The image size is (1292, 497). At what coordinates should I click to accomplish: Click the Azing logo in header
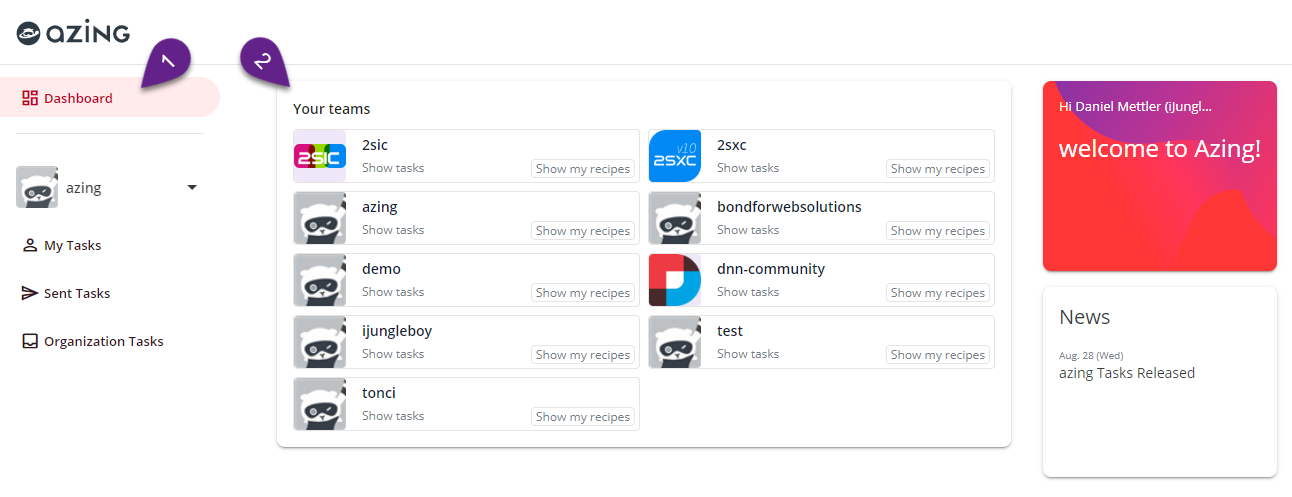point(73,33)
